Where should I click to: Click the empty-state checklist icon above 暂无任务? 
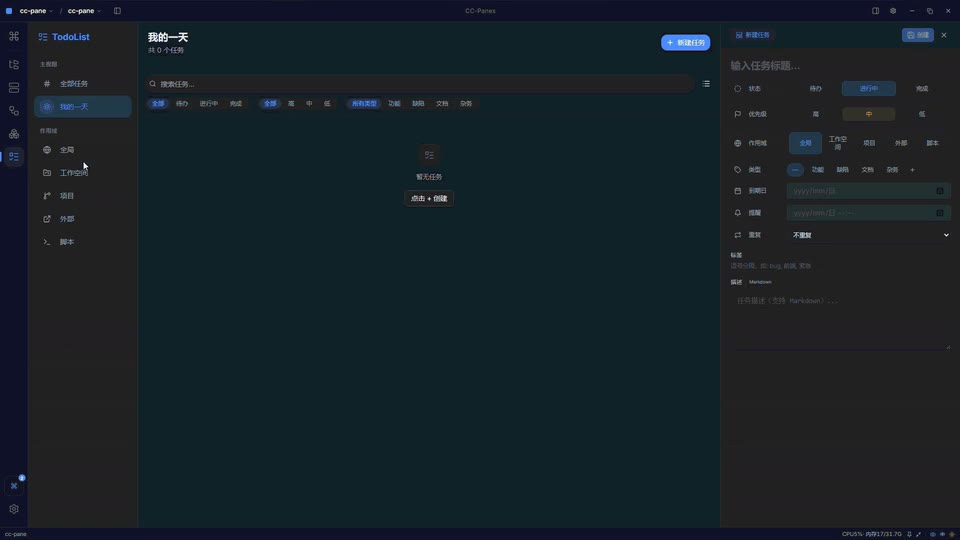(429, 155)
